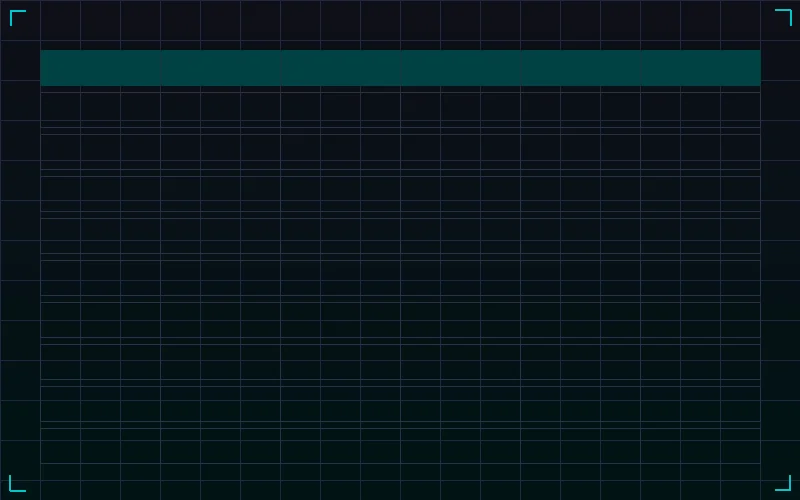Select the last empty row at the bottom
This screenshot has height=500, width=800.
point(400,445)
